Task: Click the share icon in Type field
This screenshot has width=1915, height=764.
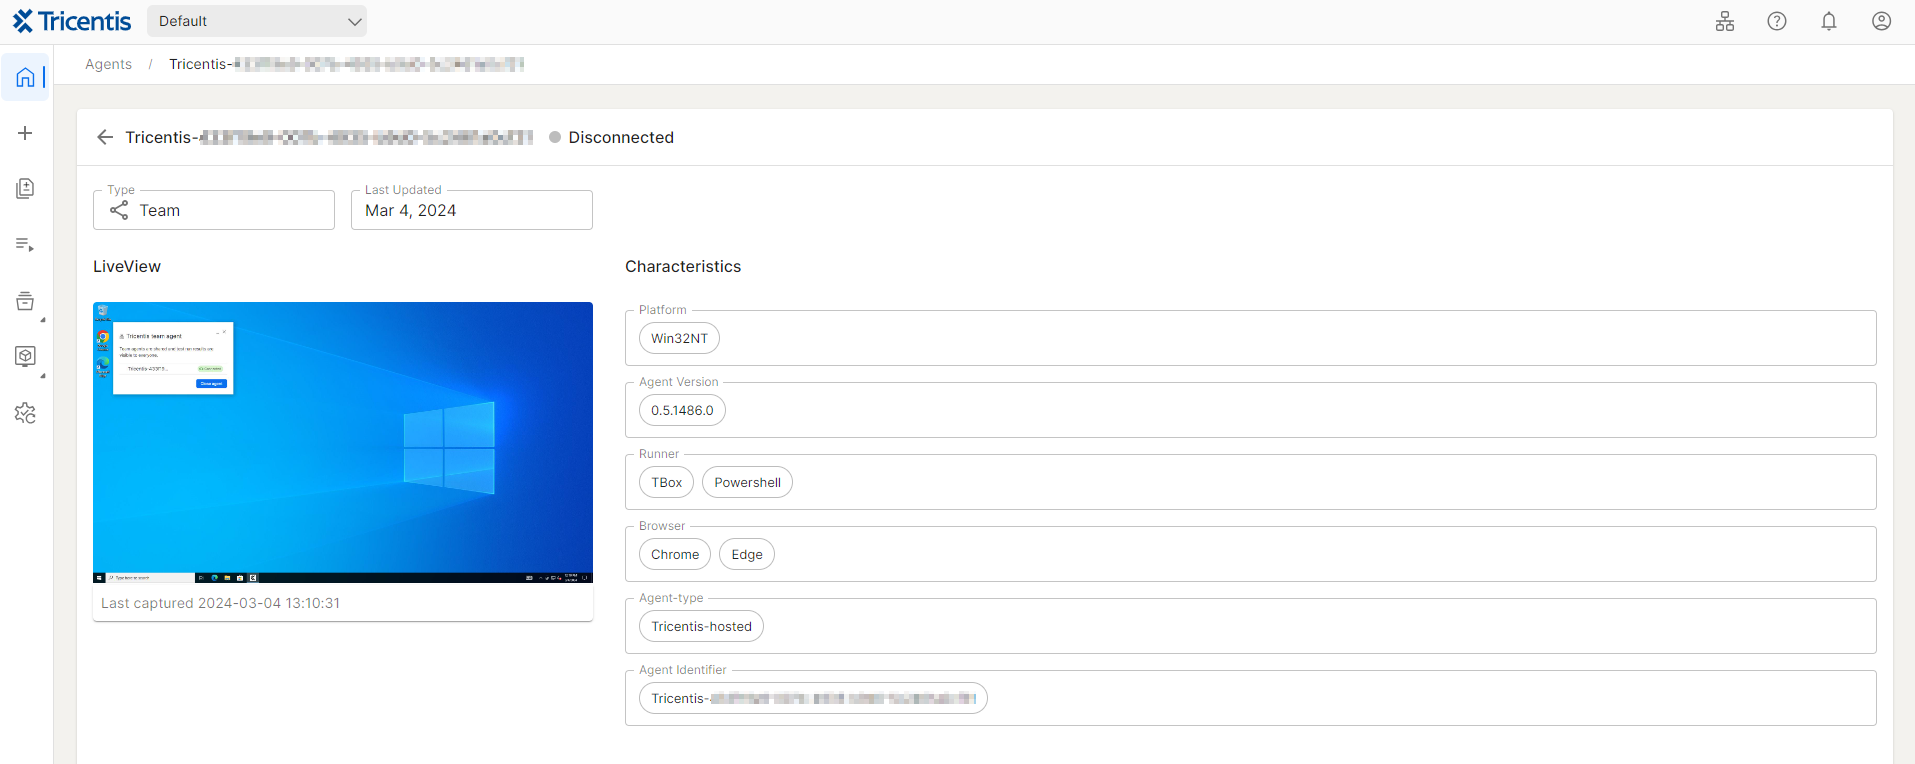Action: point(119,210)
